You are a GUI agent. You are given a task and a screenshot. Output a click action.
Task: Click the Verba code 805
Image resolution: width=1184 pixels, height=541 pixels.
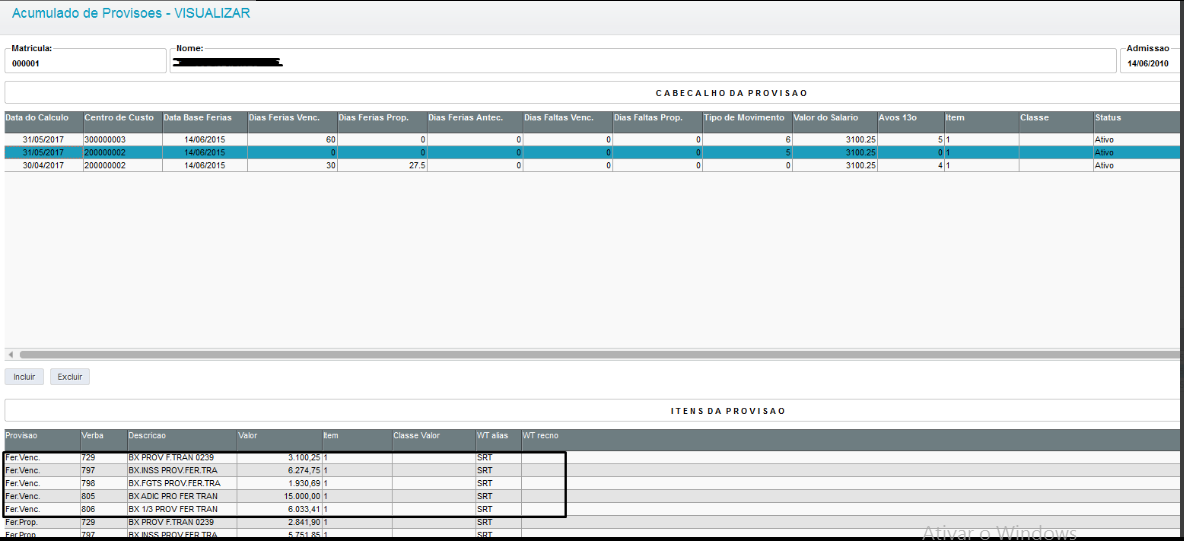(88, 496)
